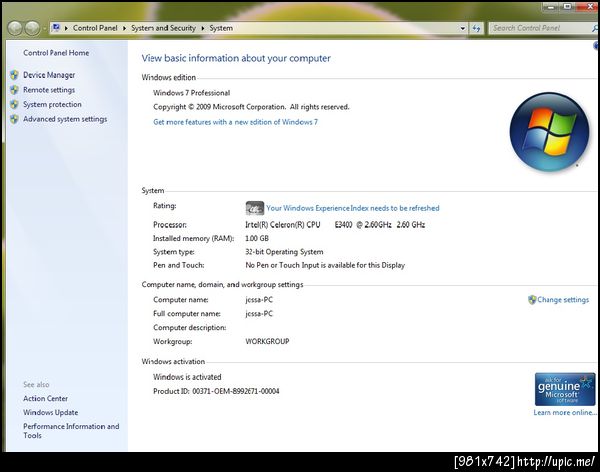Click the No Pen or Touch Input text
The height and width of the screenshot is (472, 600).
click(x=325, y=265)
